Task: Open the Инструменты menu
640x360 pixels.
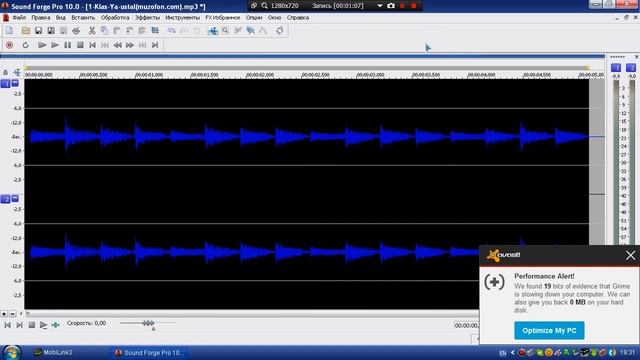Action: pos(182,18)
